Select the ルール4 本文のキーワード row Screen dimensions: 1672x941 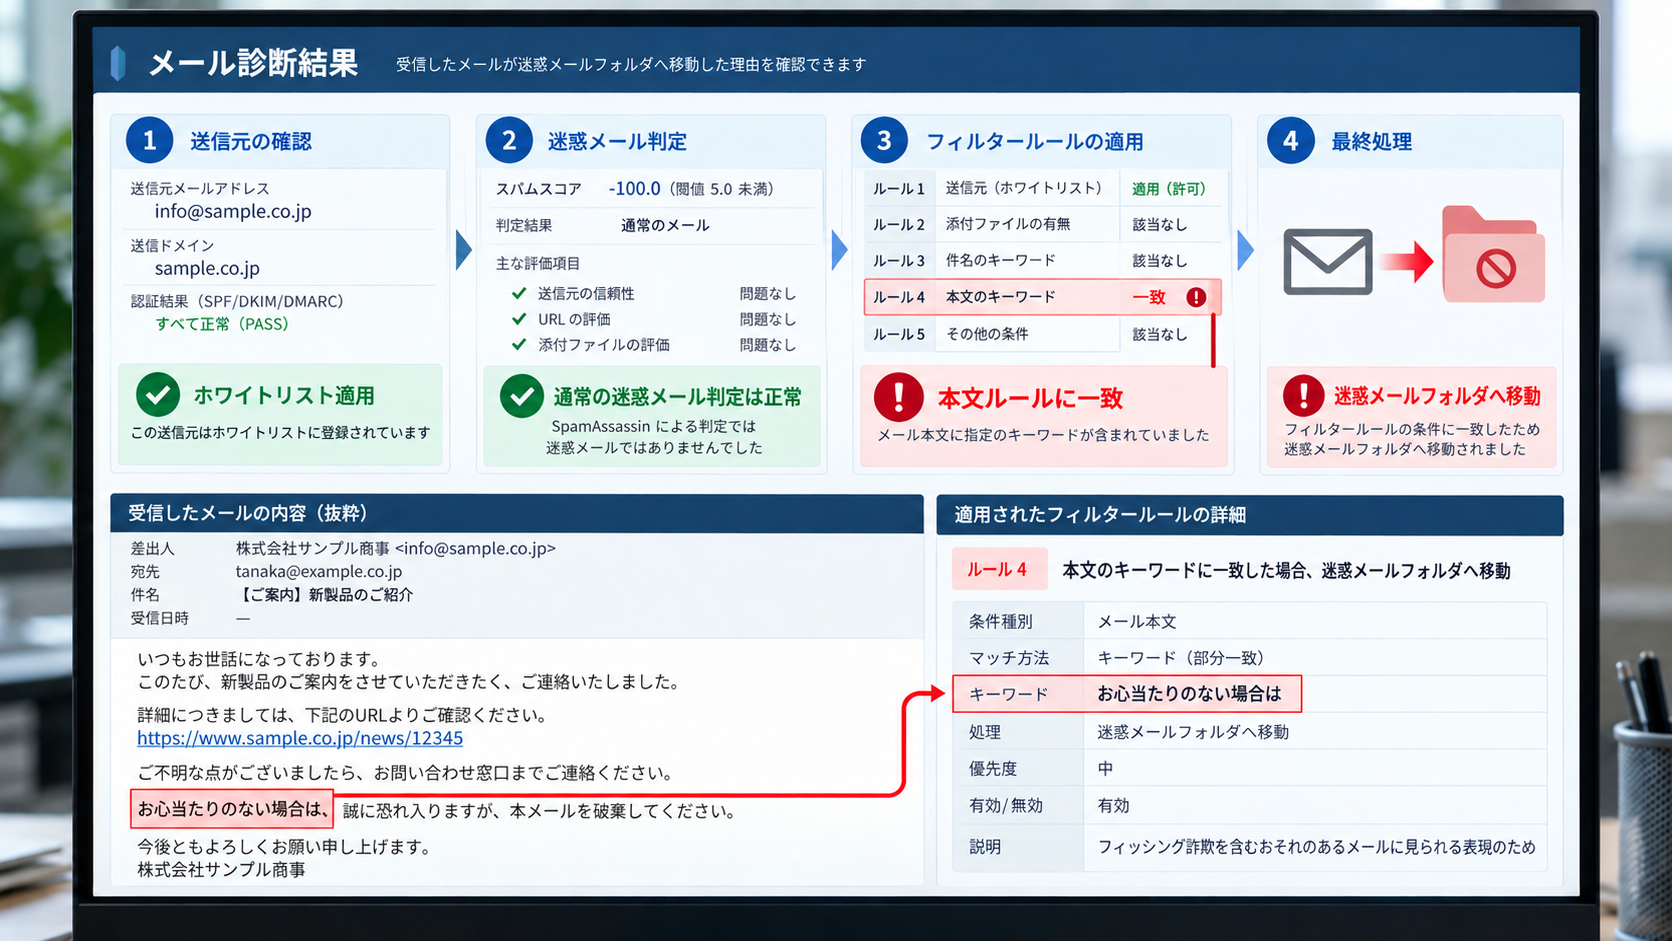click(1043, 297)
